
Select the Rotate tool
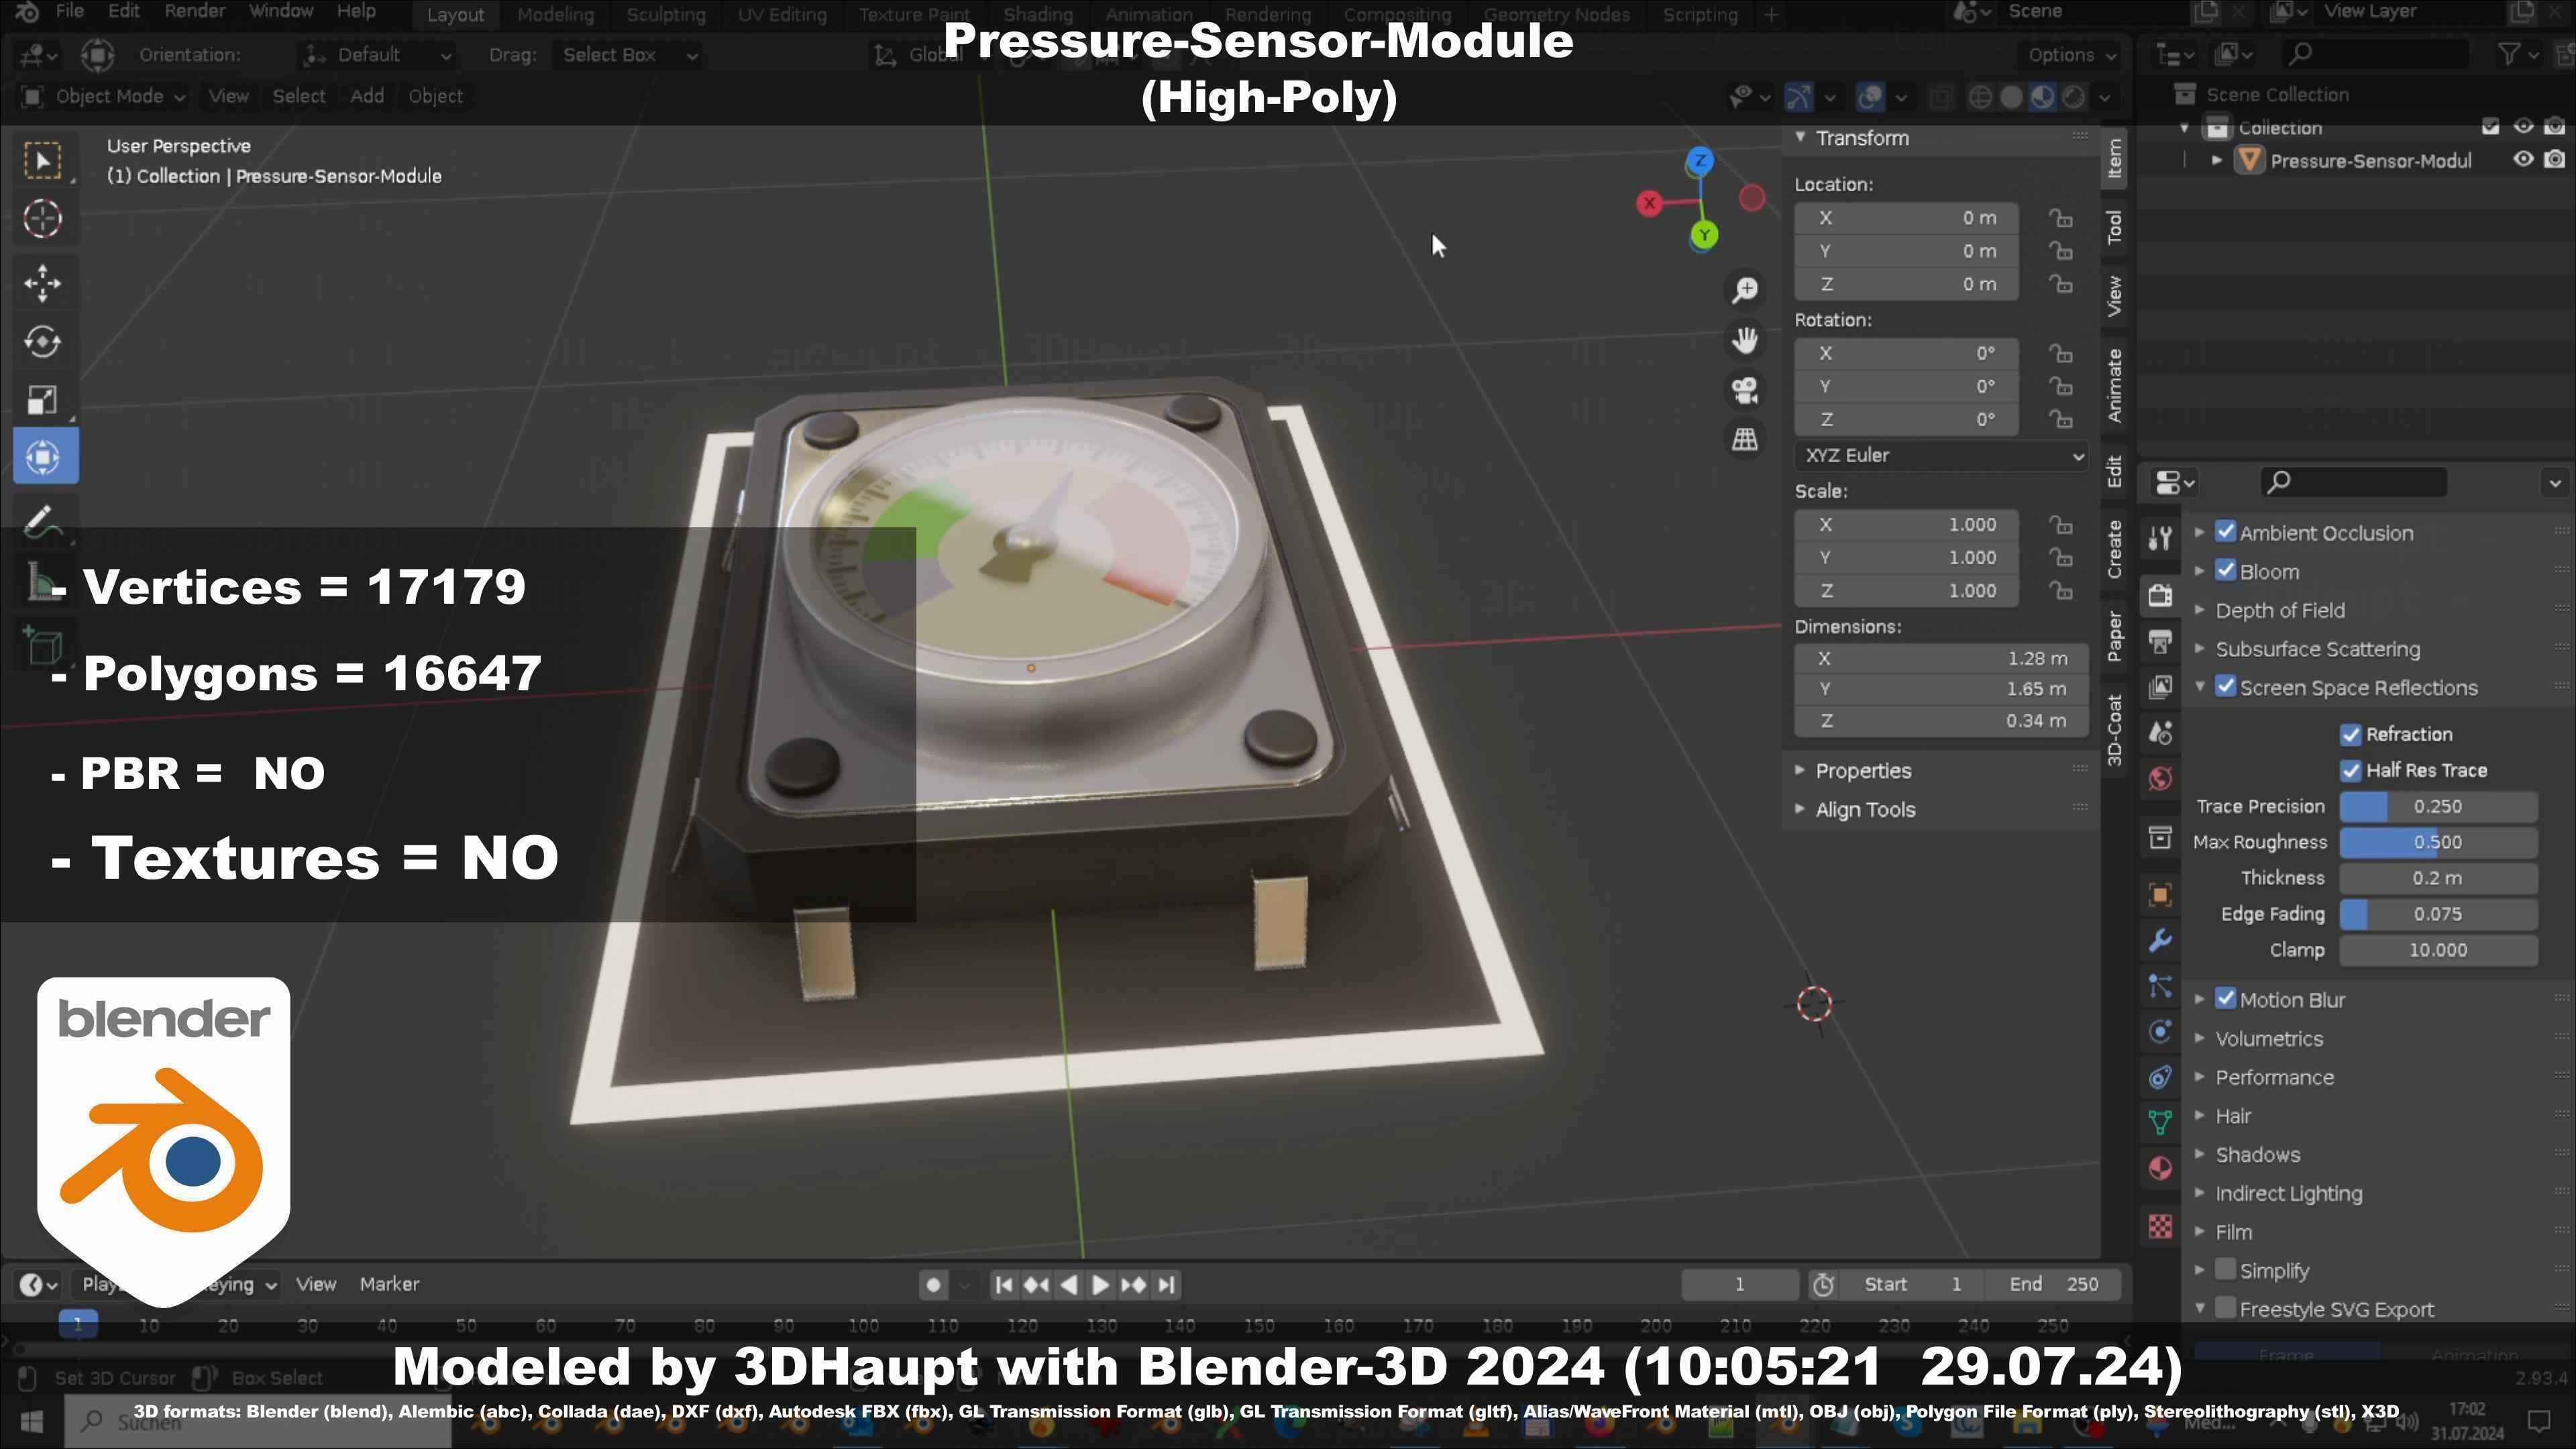coord(43,342)
